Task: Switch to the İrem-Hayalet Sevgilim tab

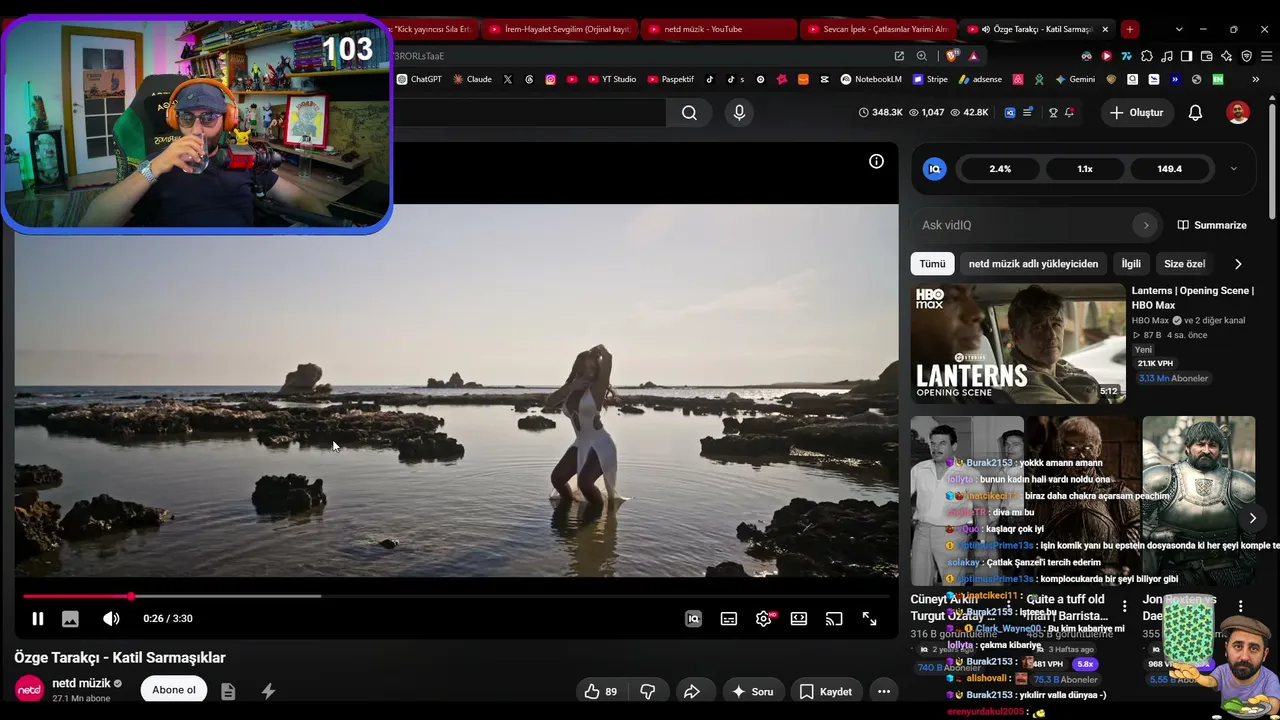Action: [x=558, y=29]
